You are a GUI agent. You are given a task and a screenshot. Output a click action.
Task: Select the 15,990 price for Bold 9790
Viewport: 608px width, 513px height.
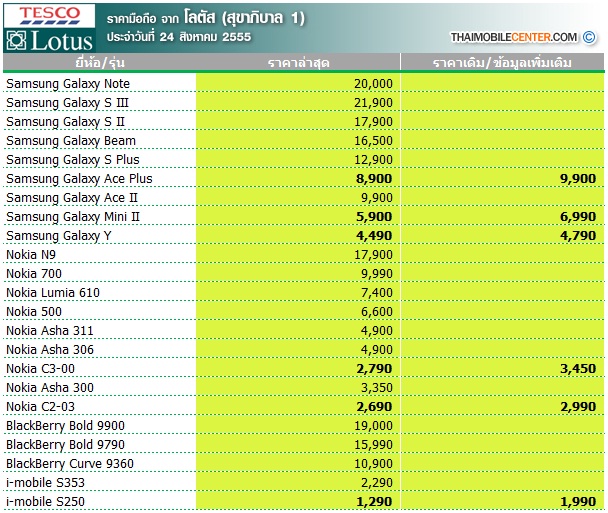coord(373,445)
